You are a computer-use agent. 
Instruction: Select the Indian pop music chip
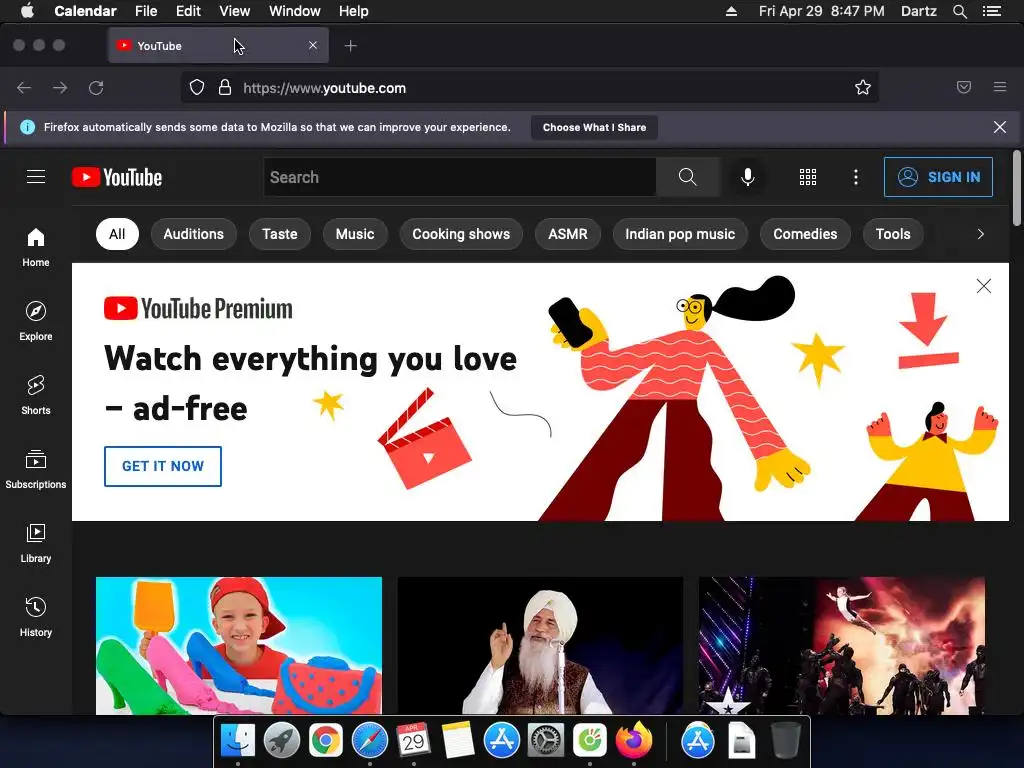pyautogui.click(x=680, y=234)
